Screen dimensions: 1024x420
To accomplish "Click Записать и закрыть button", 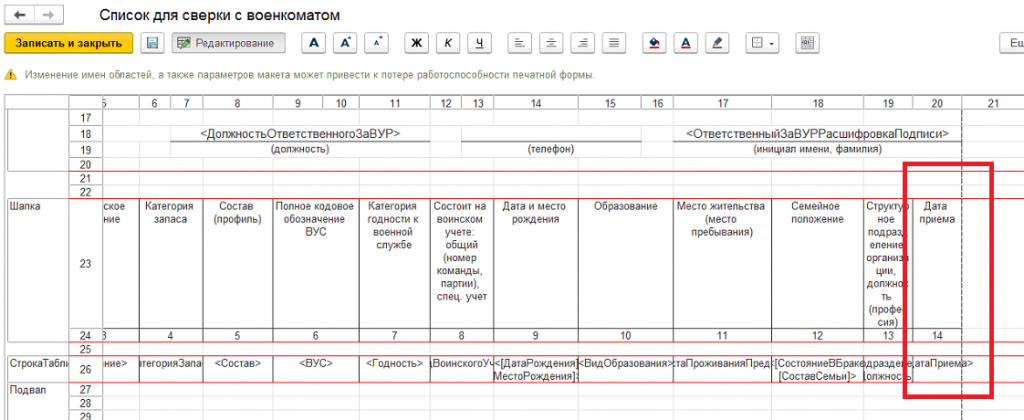I will pyautogui.click(x=69, y=43).
